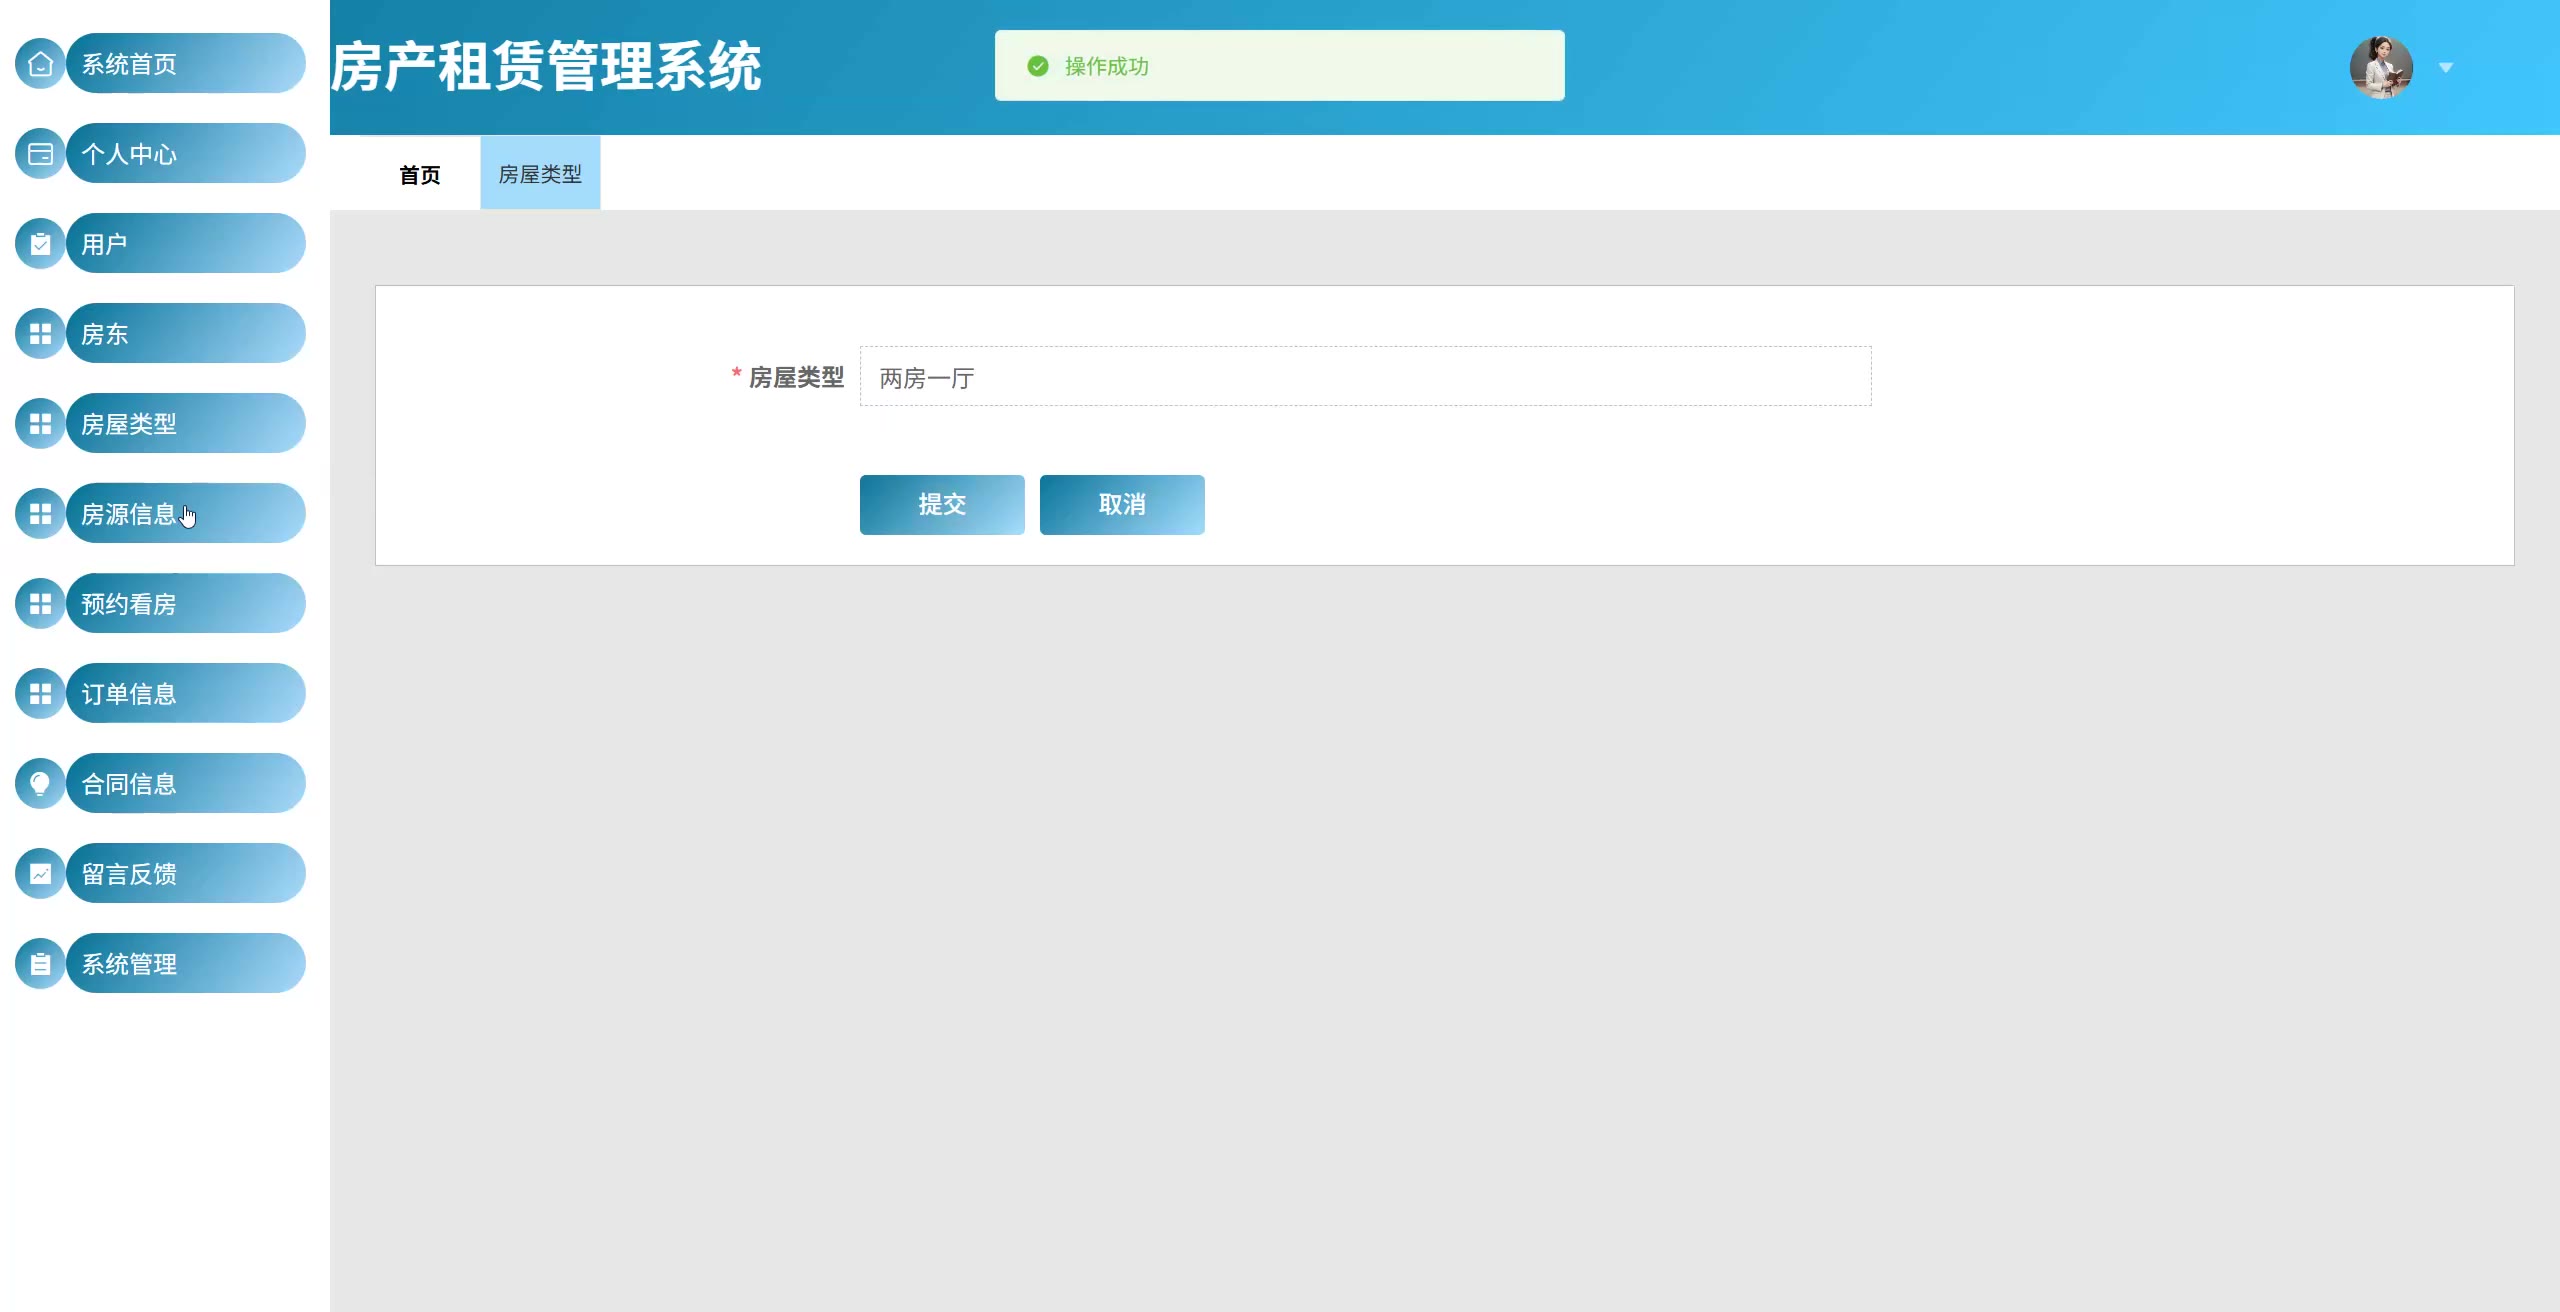Click the 房产租赁管理系统 header title
The width and height of the screenshot is (2560, 1312).
pyautogui.click(x=546, y=67)
